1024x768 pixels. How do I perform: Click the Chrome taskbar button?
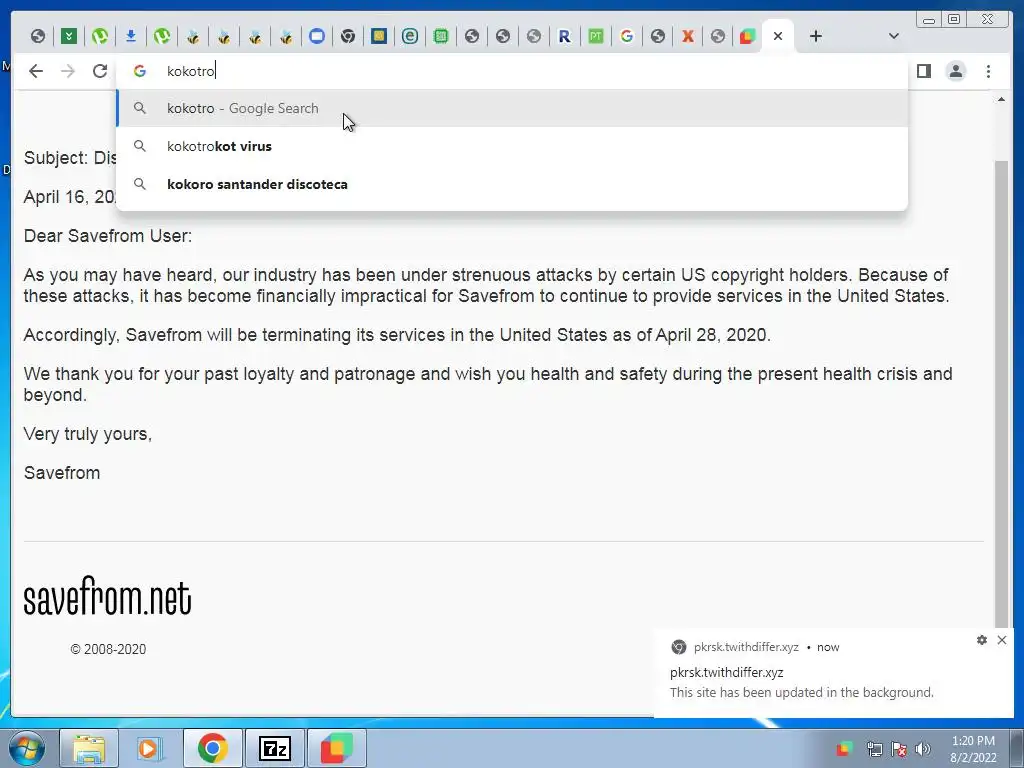(212, 748)
